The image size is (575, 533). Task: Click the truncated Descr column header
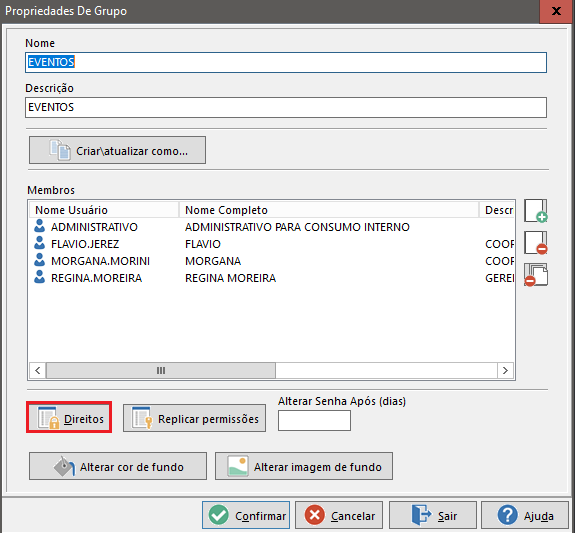coord(497,210)
